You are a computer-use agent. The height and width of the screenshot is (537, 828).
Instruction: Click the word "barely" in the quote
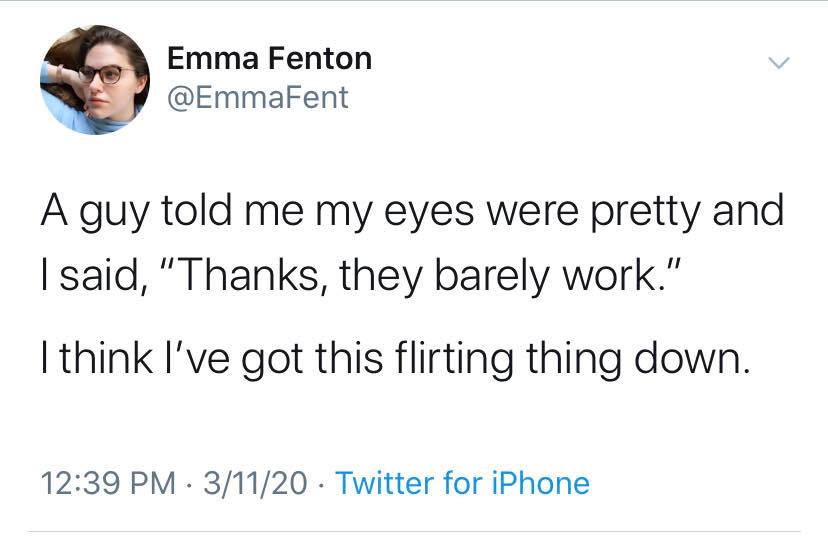click(455, 276)
